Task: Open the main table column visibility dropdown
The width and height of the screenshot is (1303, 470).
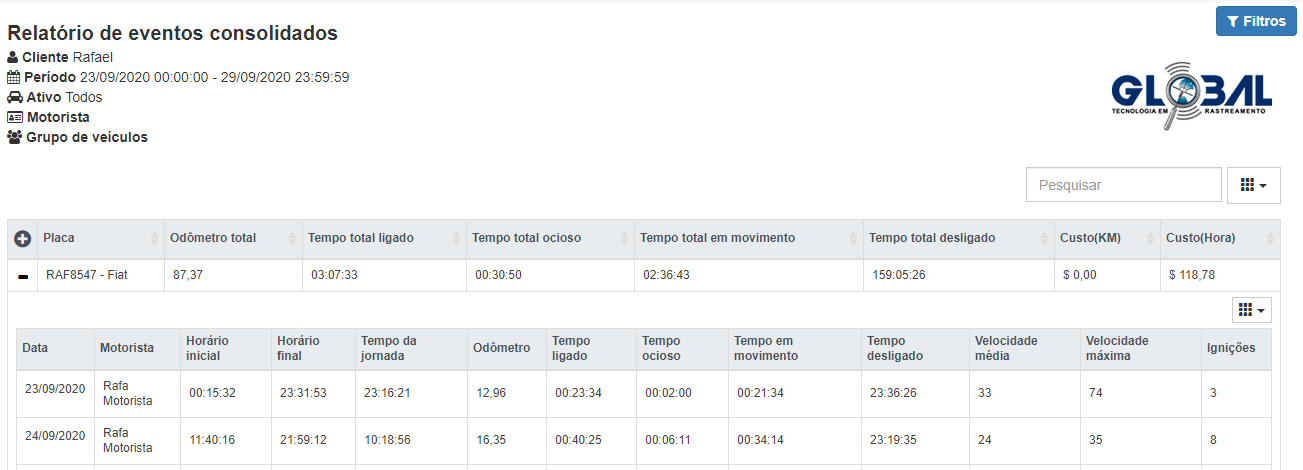Action: [x=1253, y=185]
